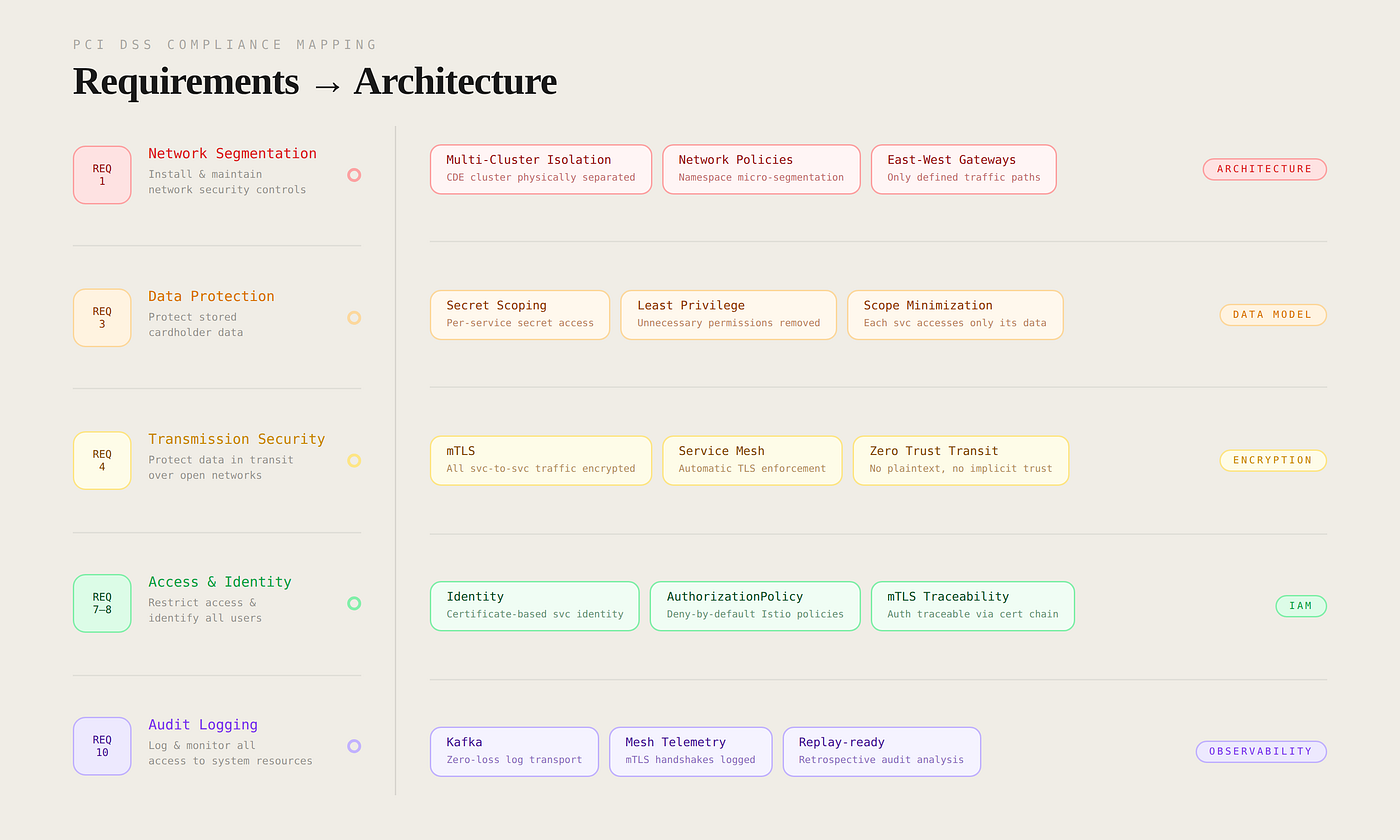1400x840 pixels.
Task: Click 'Install & maintain network security controls' text
Action: tap(227, 182)
